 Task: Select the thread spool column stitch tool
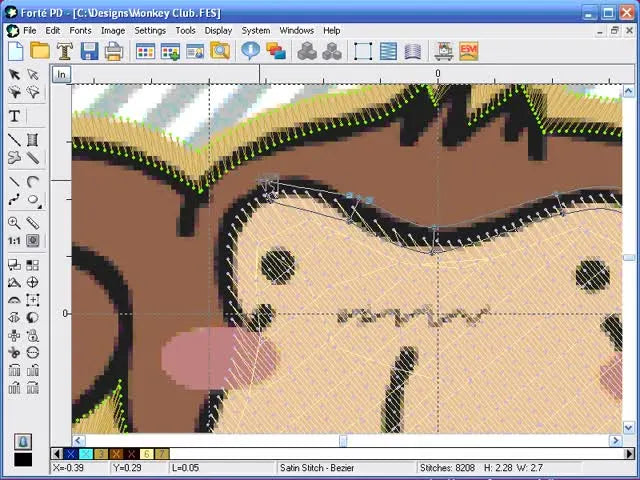point(33,140)
